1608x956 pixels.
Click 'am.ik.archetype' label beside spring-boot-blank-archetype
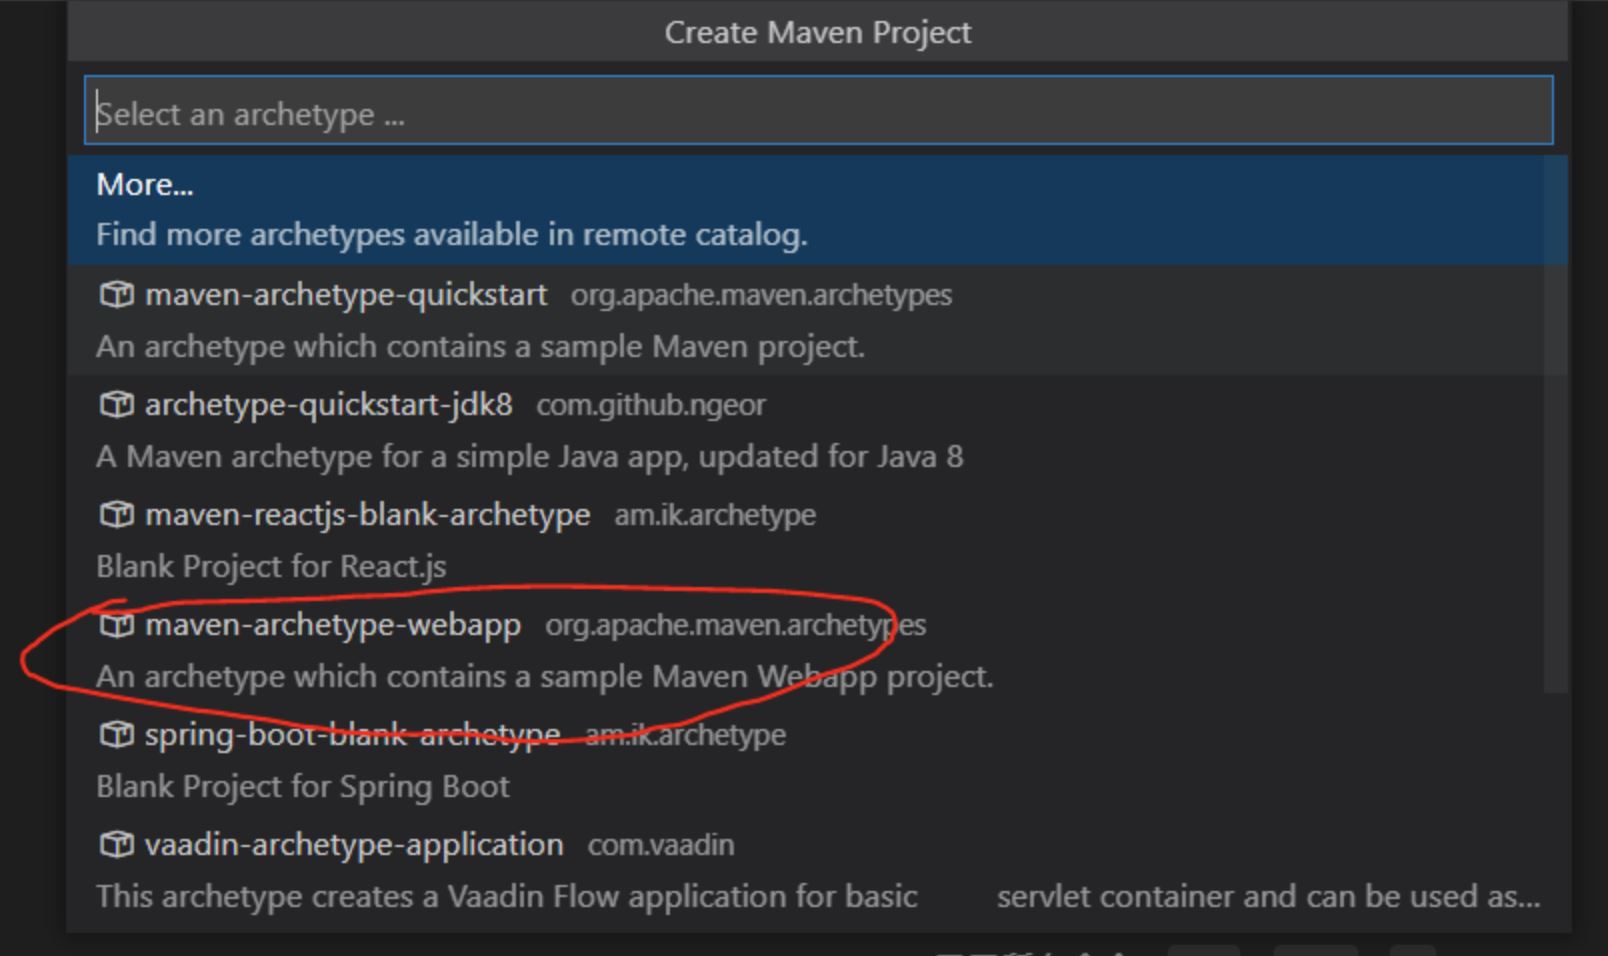coord(685,735)
